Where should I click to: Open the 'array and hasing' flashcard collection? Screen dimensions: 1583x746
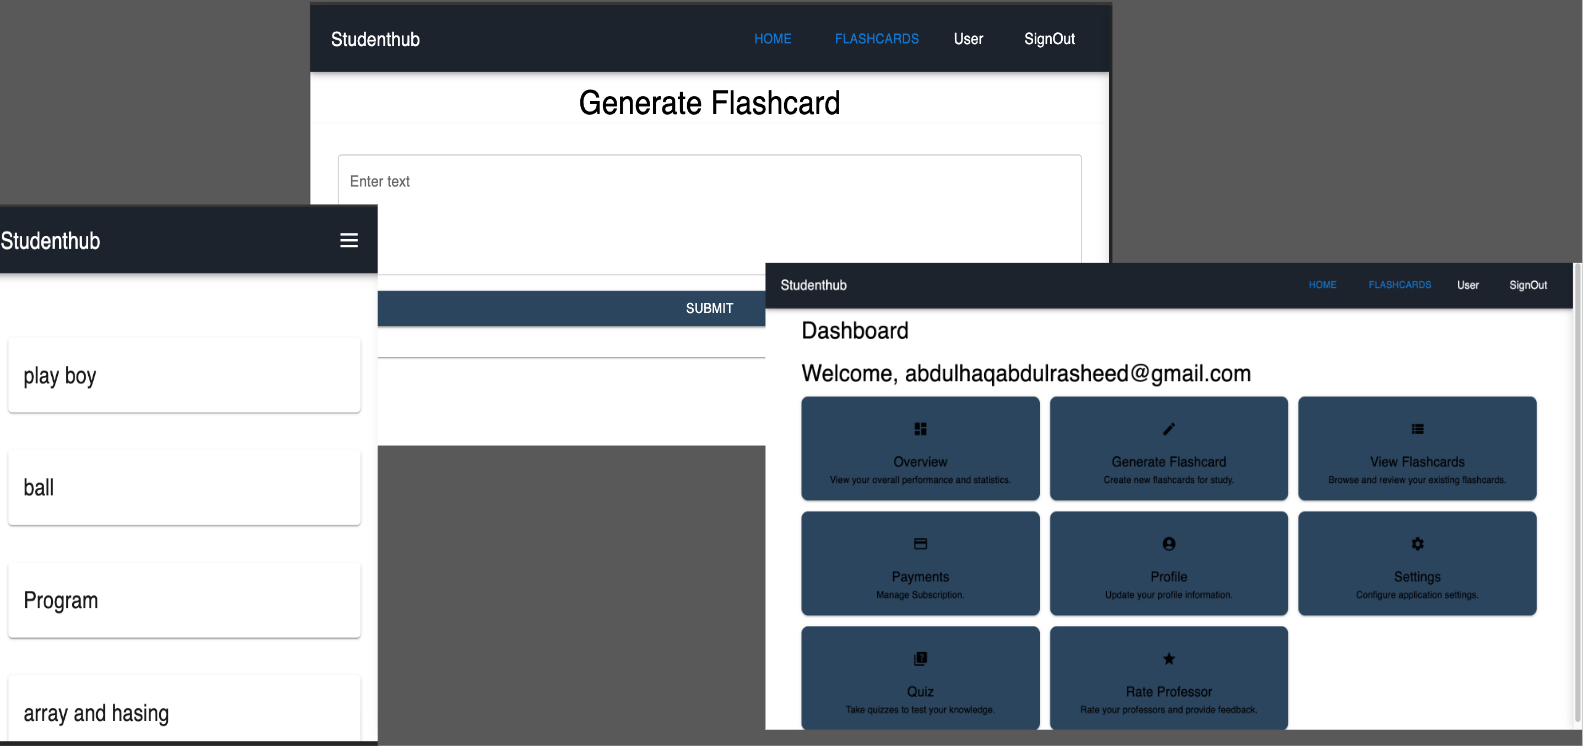coord(184,709)
